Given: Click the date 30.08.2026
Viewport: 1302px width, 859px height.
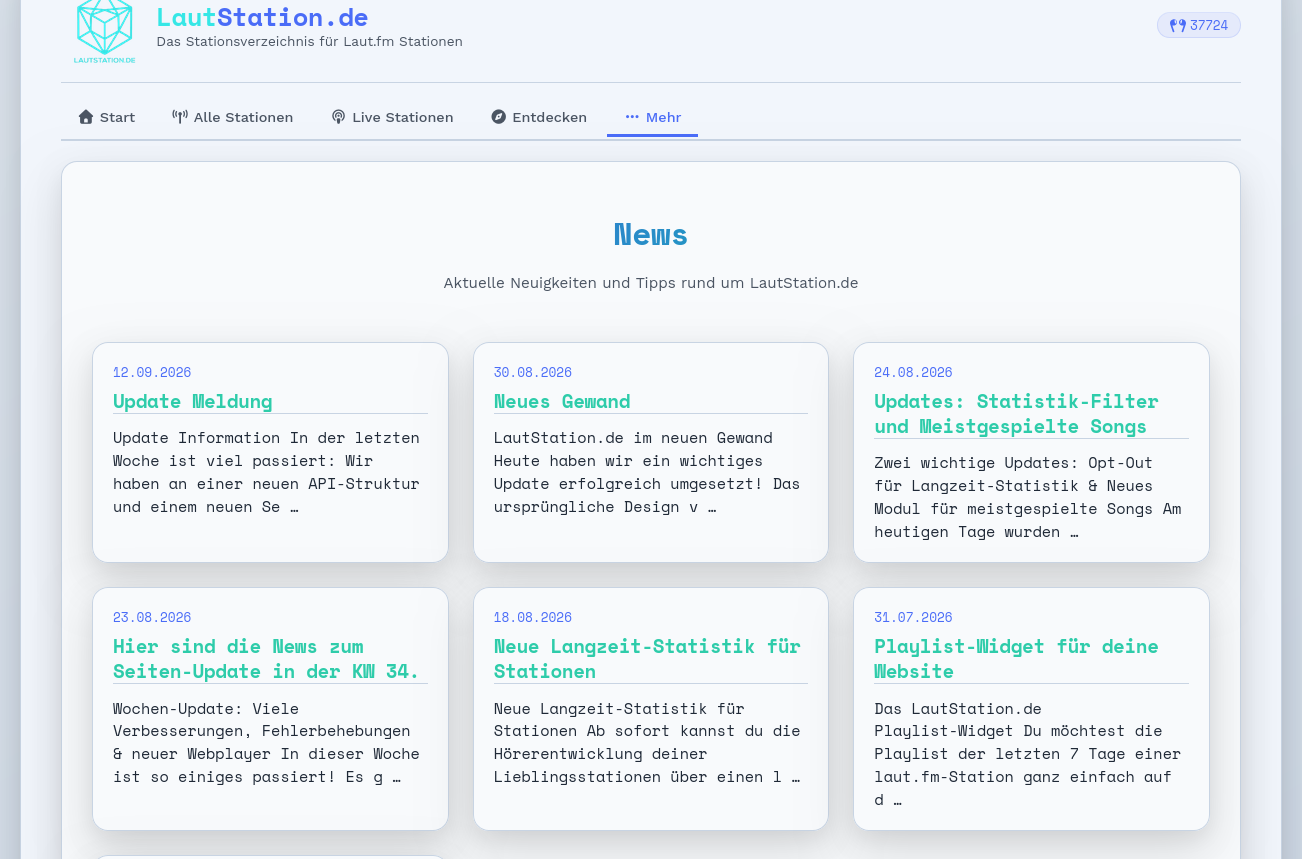Looking at the screenshot, I should 533,372.
